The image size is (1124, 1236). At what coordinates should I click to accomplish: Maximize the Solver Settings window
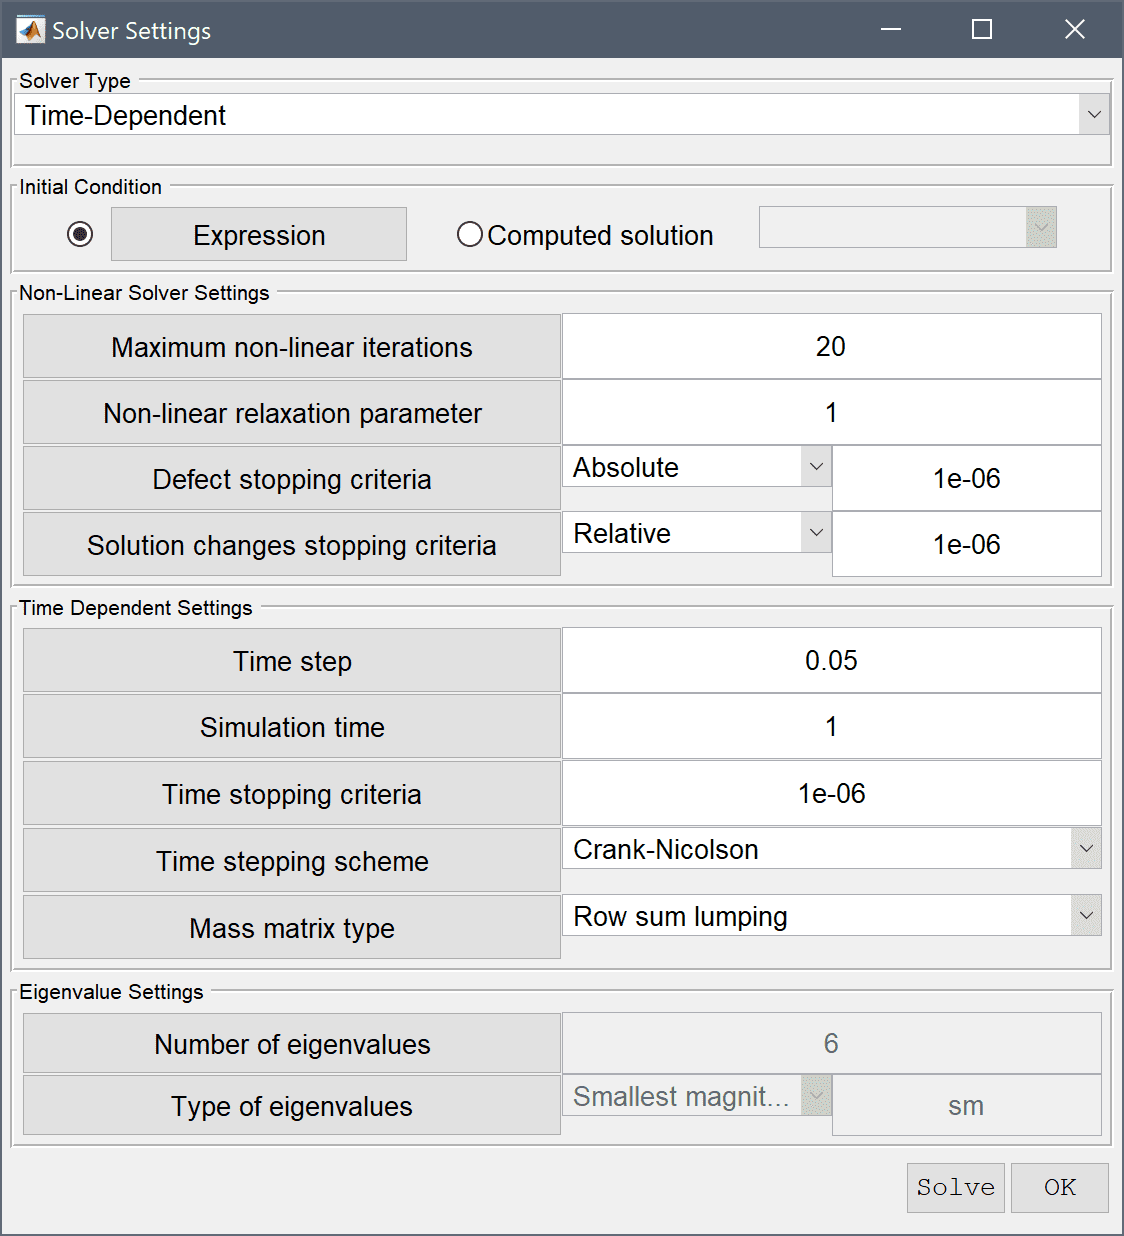pos(982,30)
